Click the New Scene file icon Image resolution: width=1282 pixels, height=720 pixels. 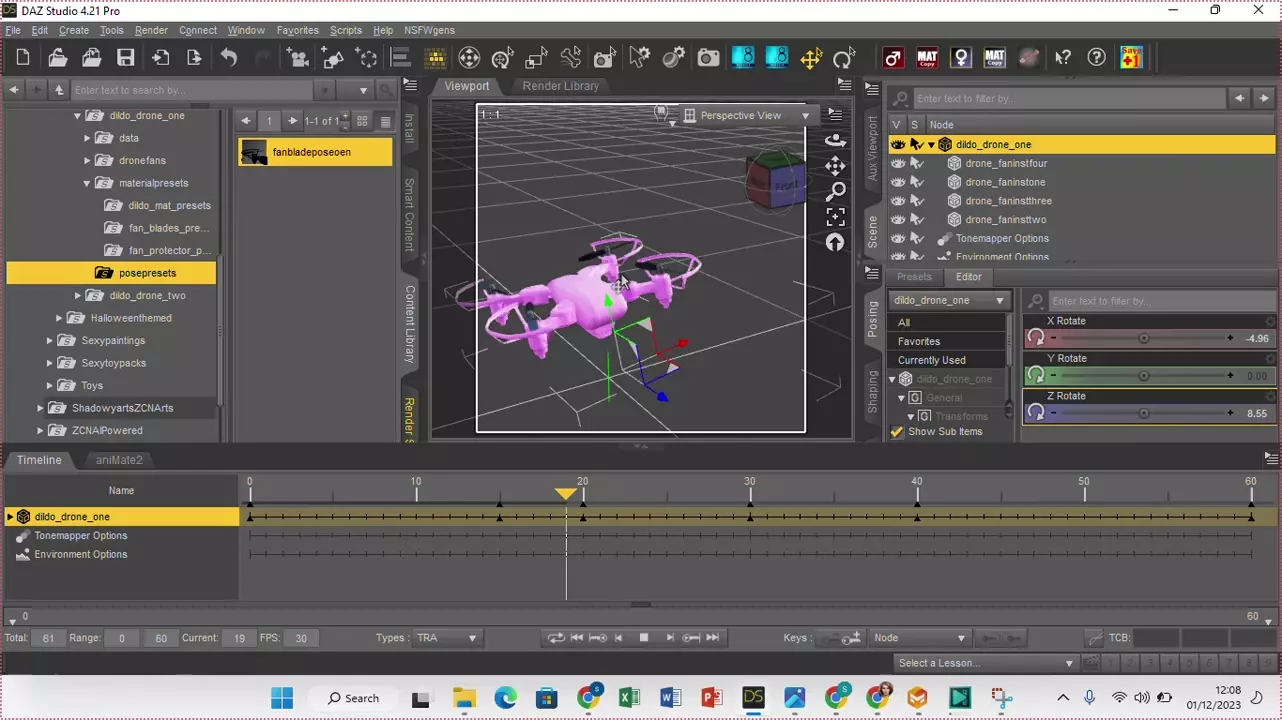click(x=22, y=58)
